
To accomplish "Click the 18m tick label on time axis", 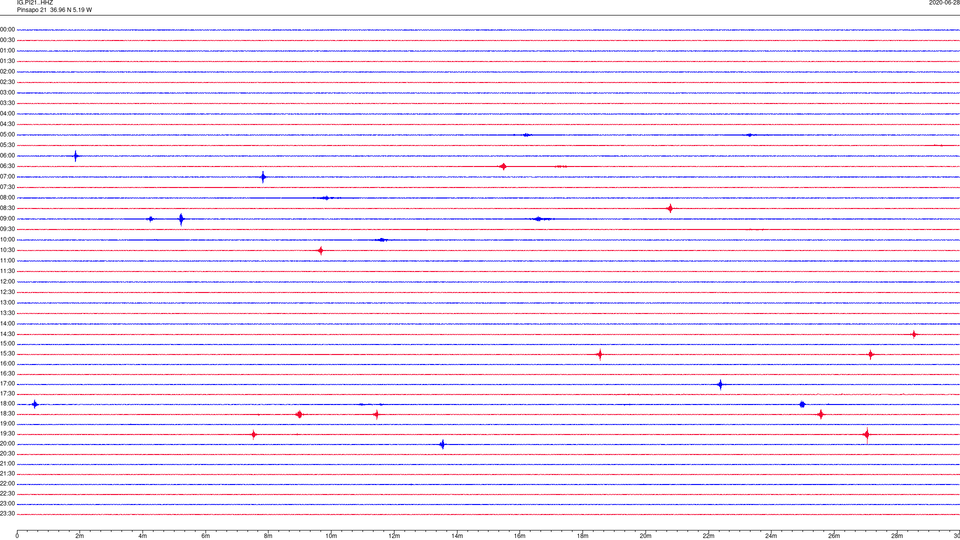I will point(582,536).
